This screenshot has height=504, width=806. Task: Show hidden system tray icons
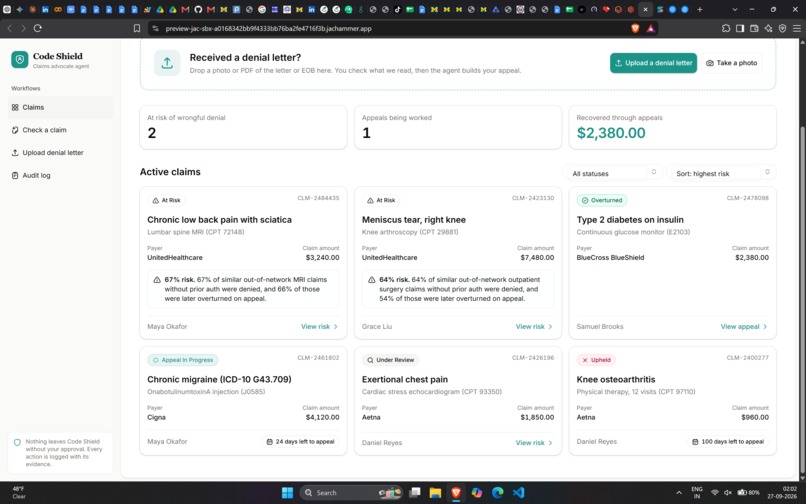[x=679, y=493]
